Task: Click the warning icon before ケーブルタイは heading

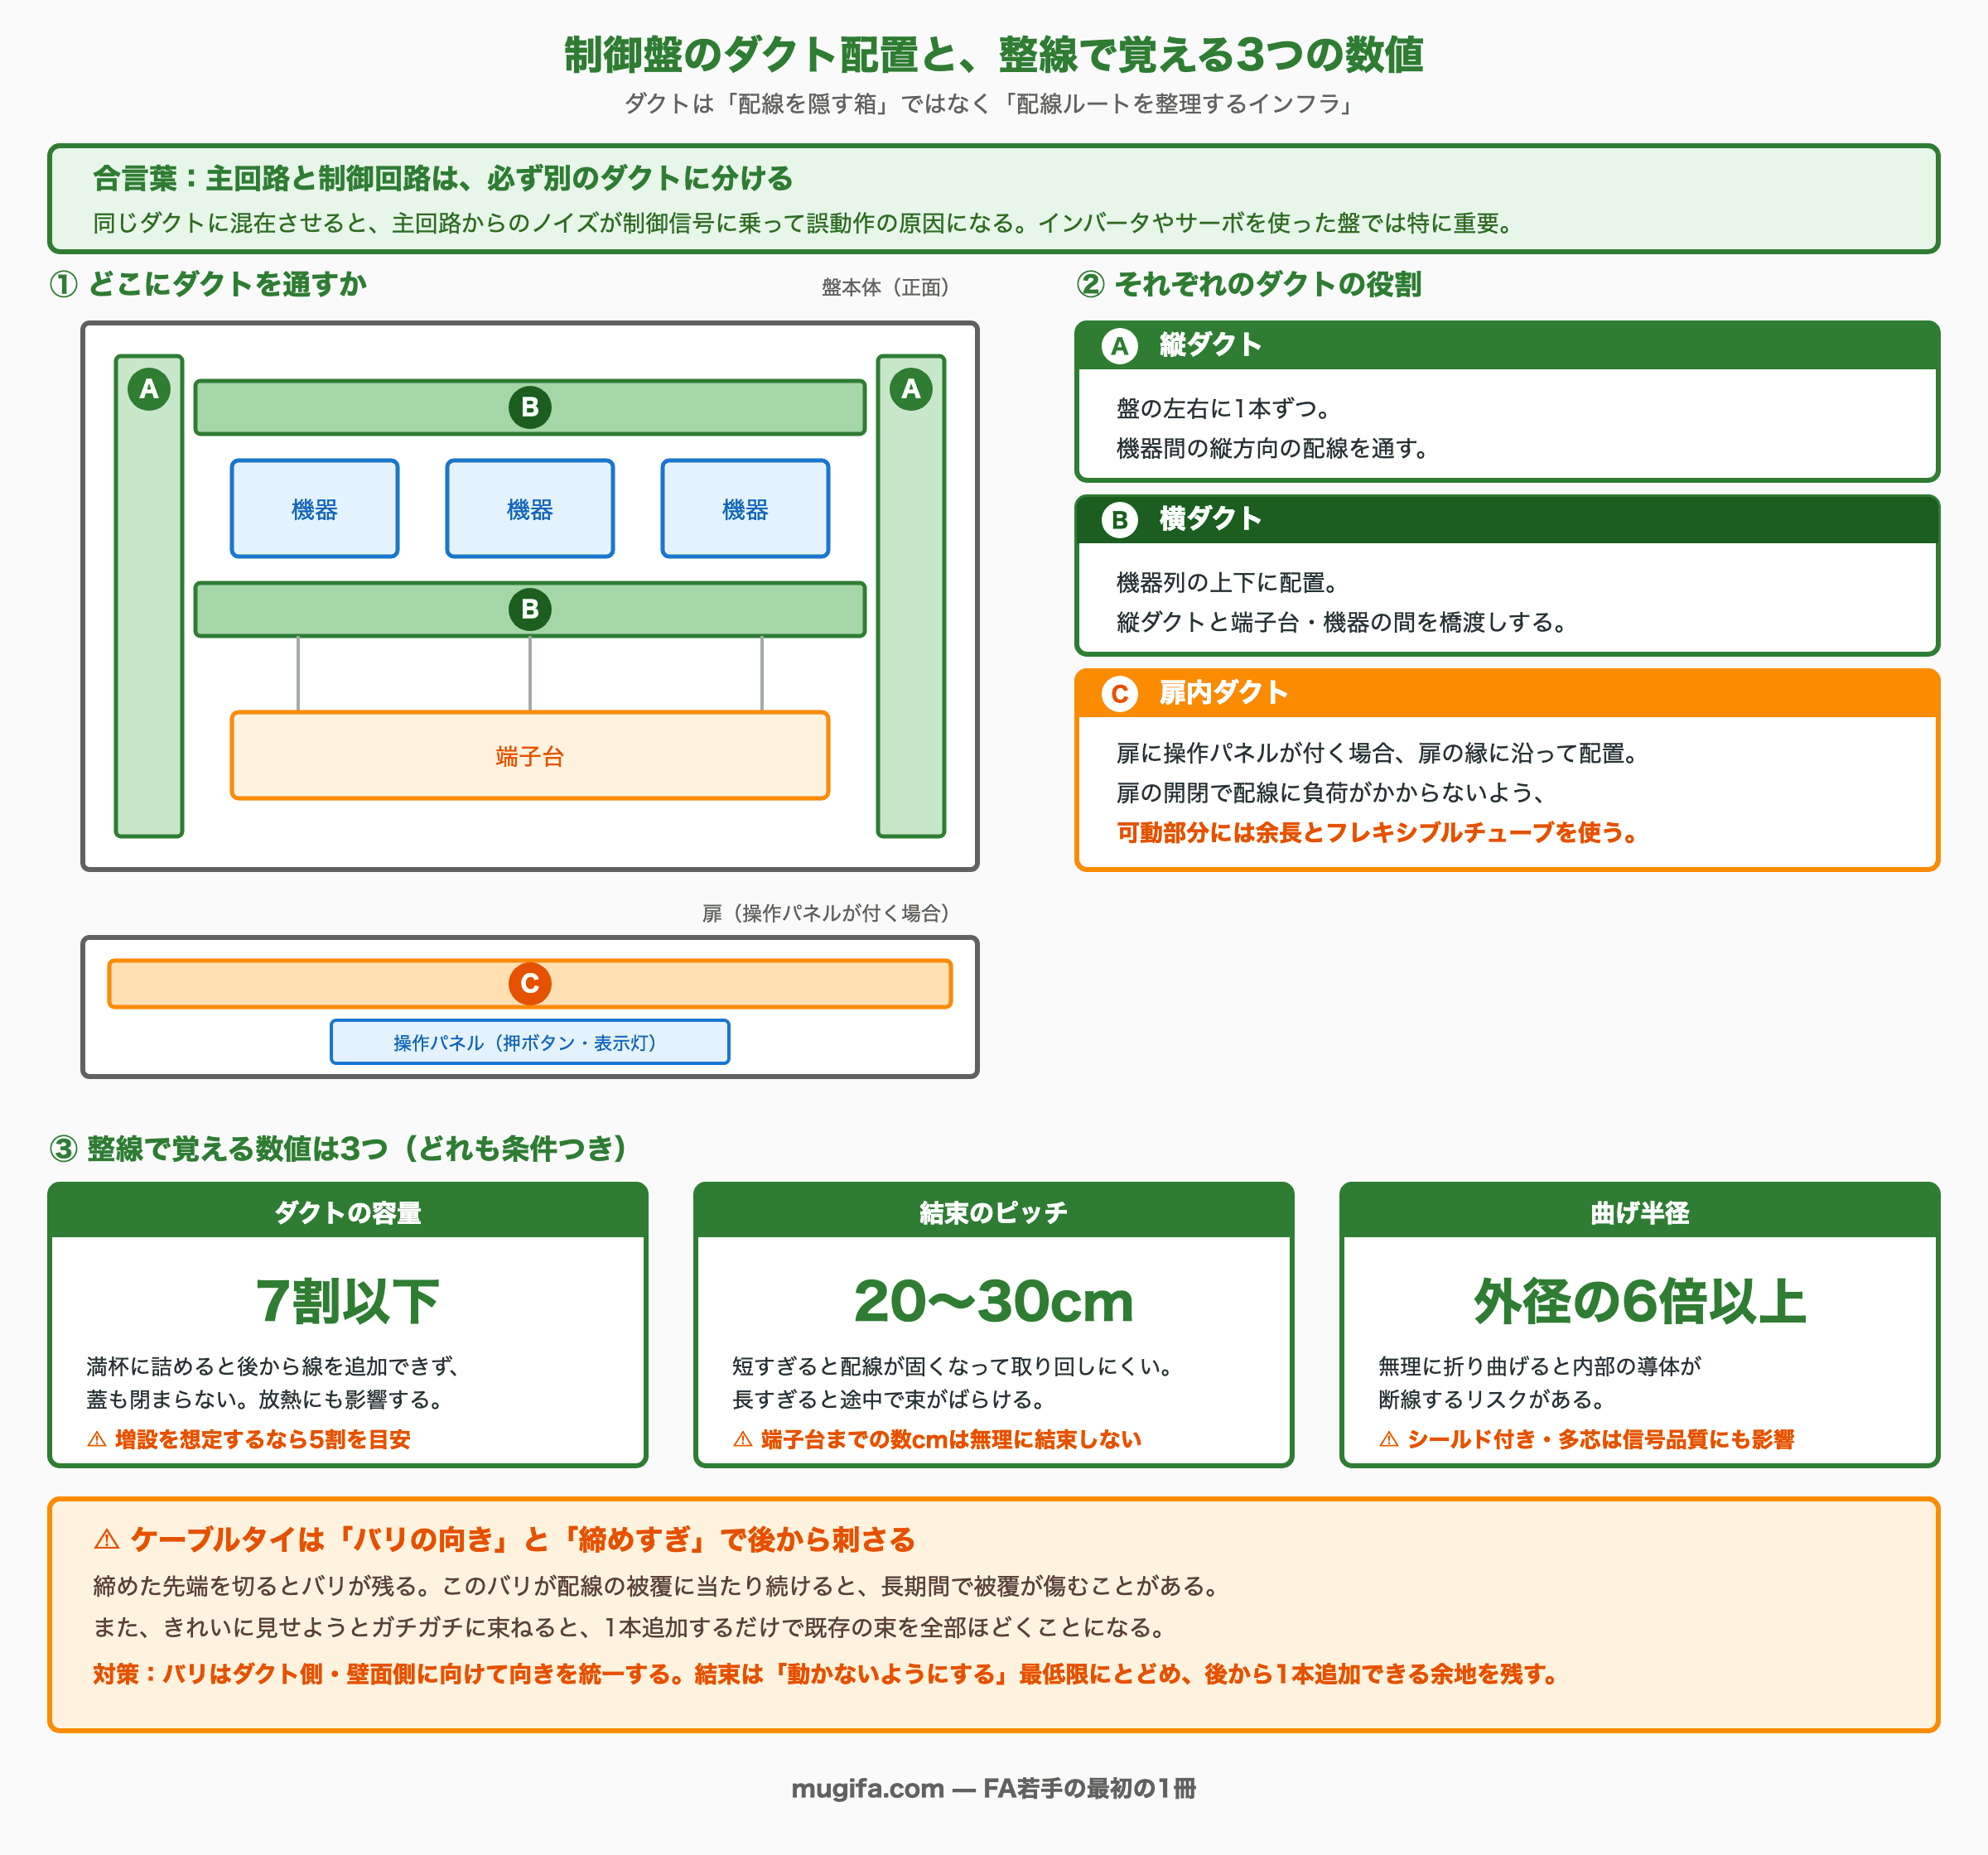Action: [x=107, y=1540]
